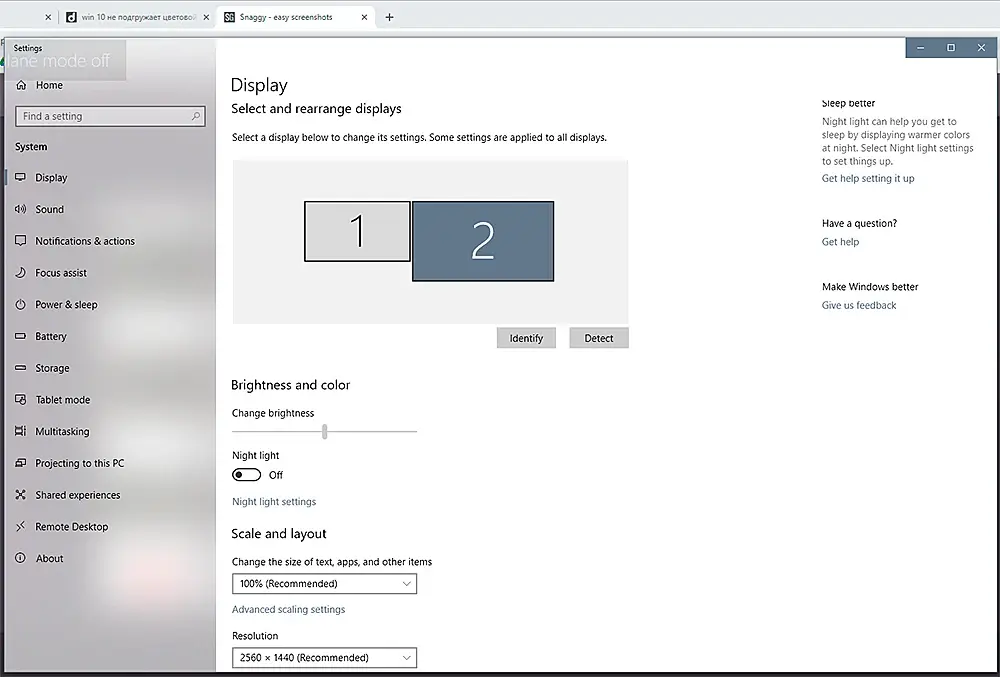Image resolution: width=1000 pixels, height=677 pixels.
Task: Select display 1 monitor box
Action: tap(357, 231)
